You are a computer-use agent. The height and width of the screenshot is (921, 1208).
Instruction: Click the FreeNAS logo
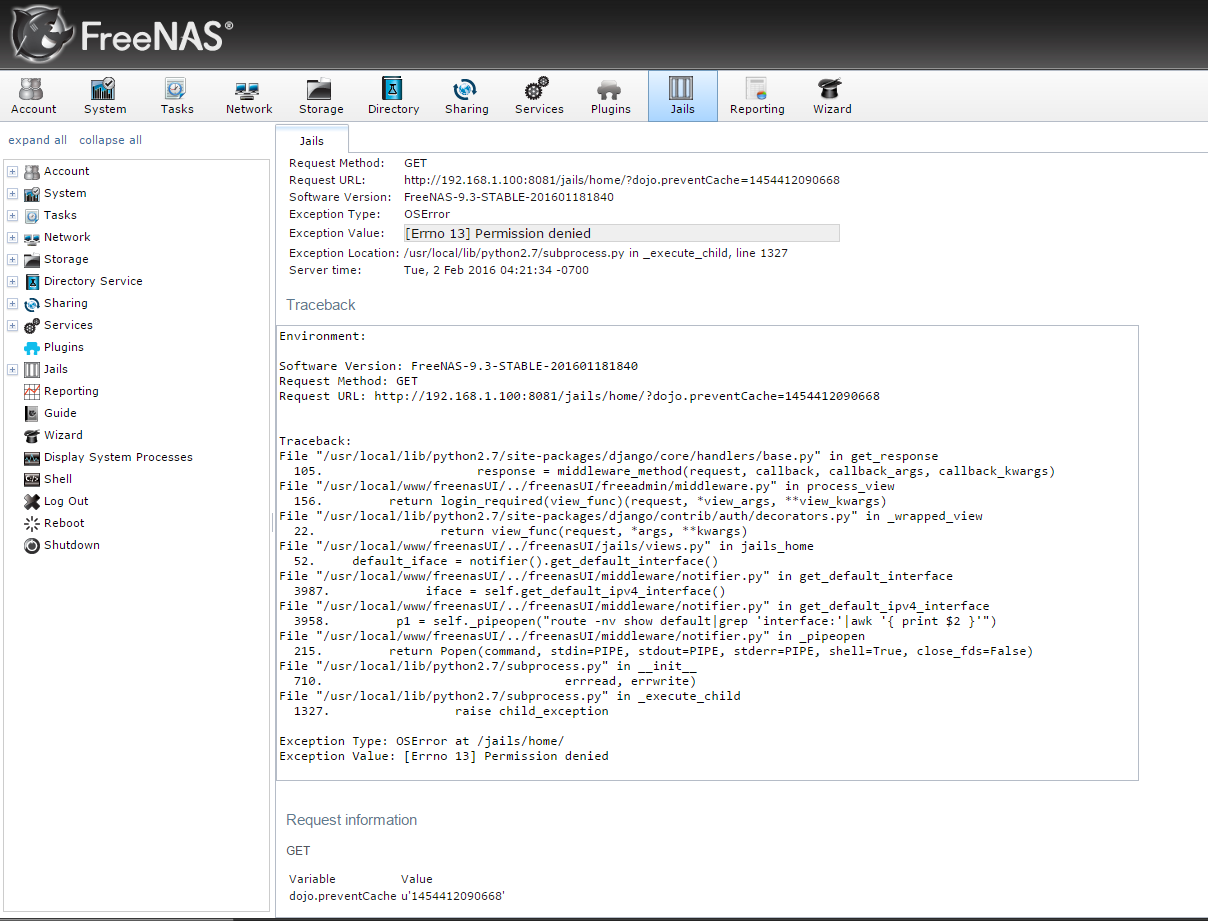[x=120, y=34]
